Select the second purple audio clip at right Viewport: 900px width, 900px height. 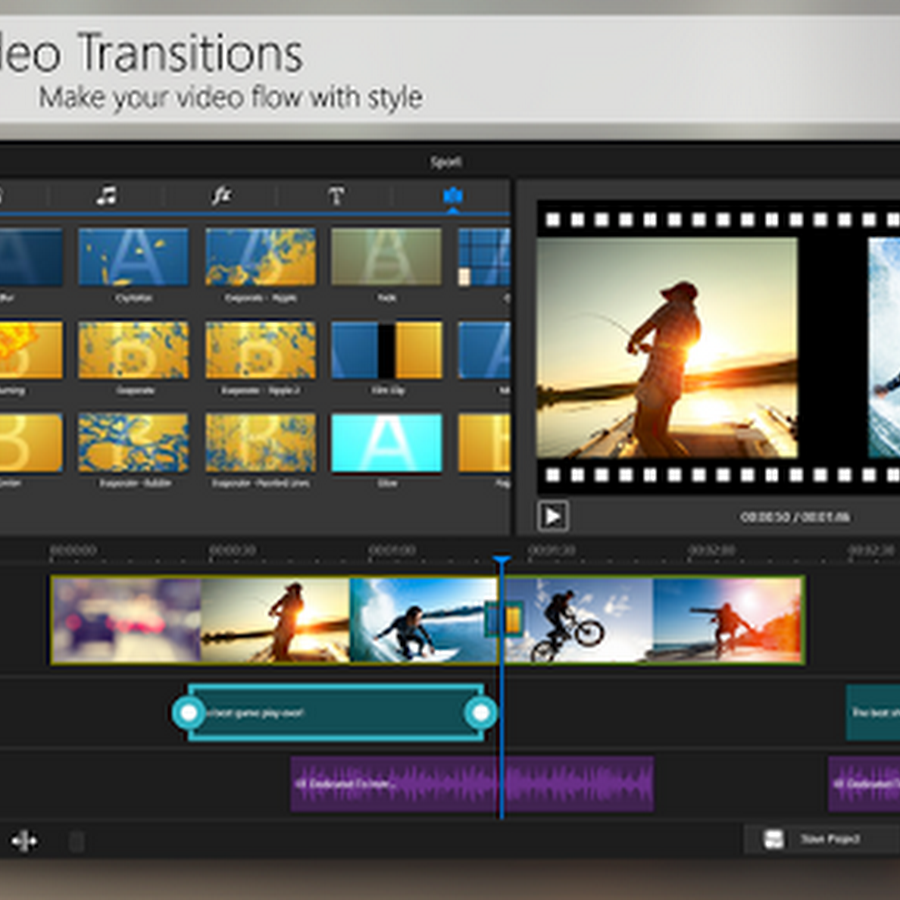click(x=864, y=783)
